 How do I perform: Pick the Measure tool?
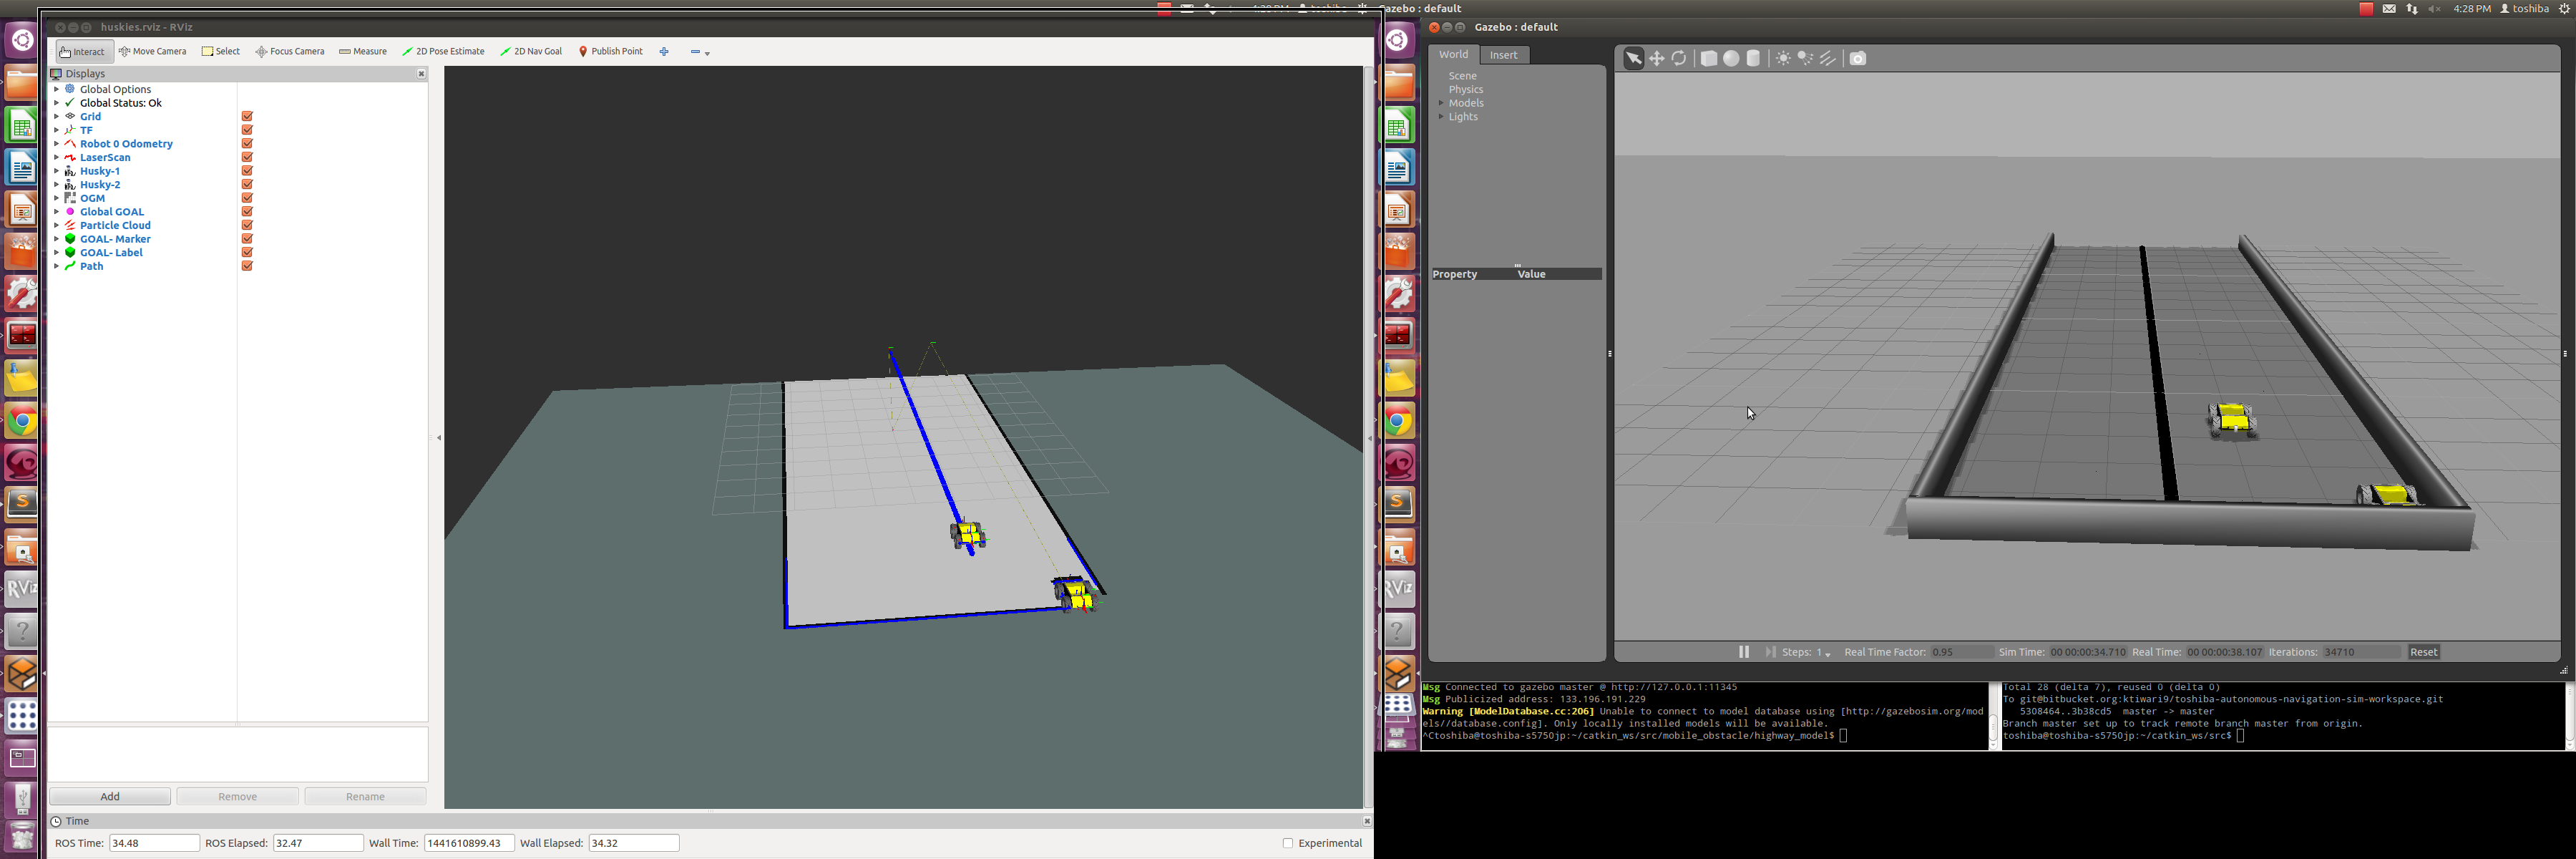pos(363,52)
